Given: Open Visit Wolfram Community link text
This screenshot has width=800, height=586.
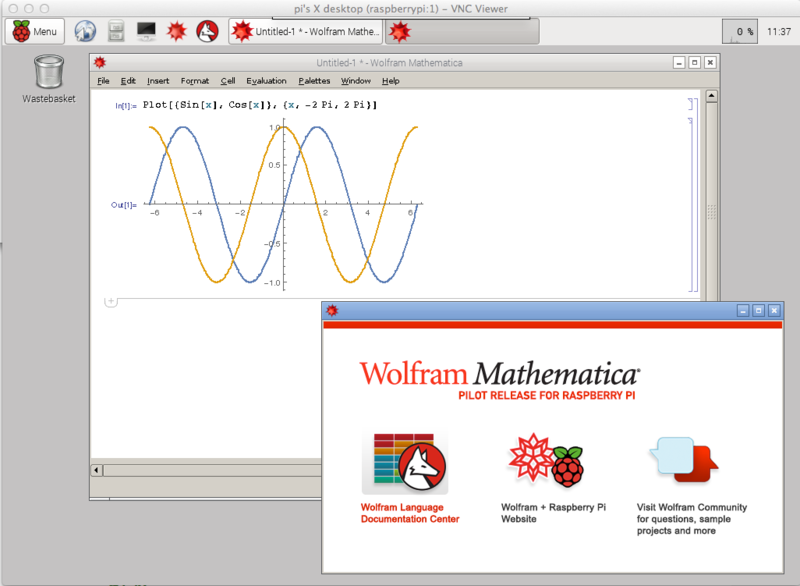Looking at the screenshot, I should coord(691,519).
